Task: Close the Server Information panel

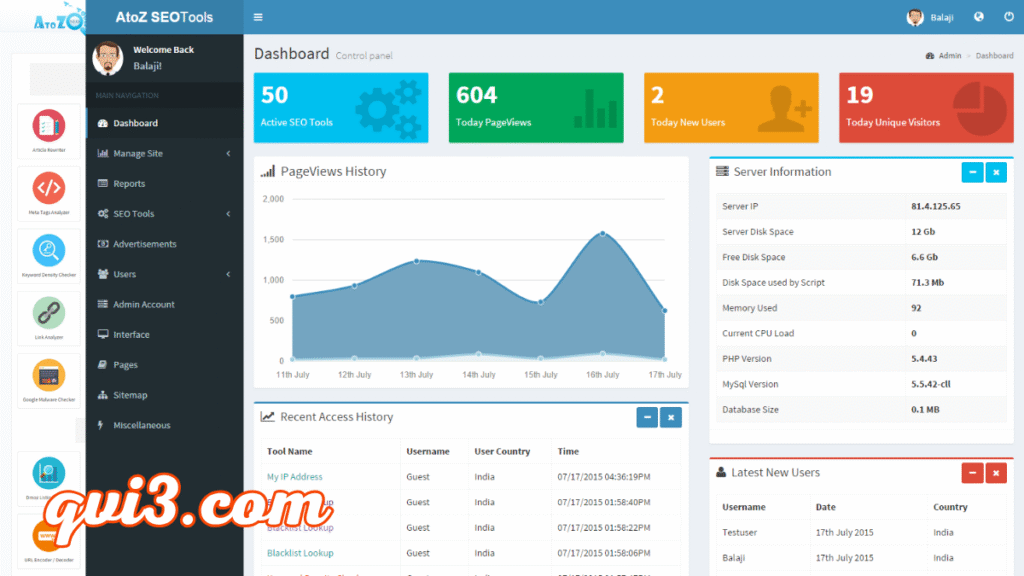Action: (996, 172)
